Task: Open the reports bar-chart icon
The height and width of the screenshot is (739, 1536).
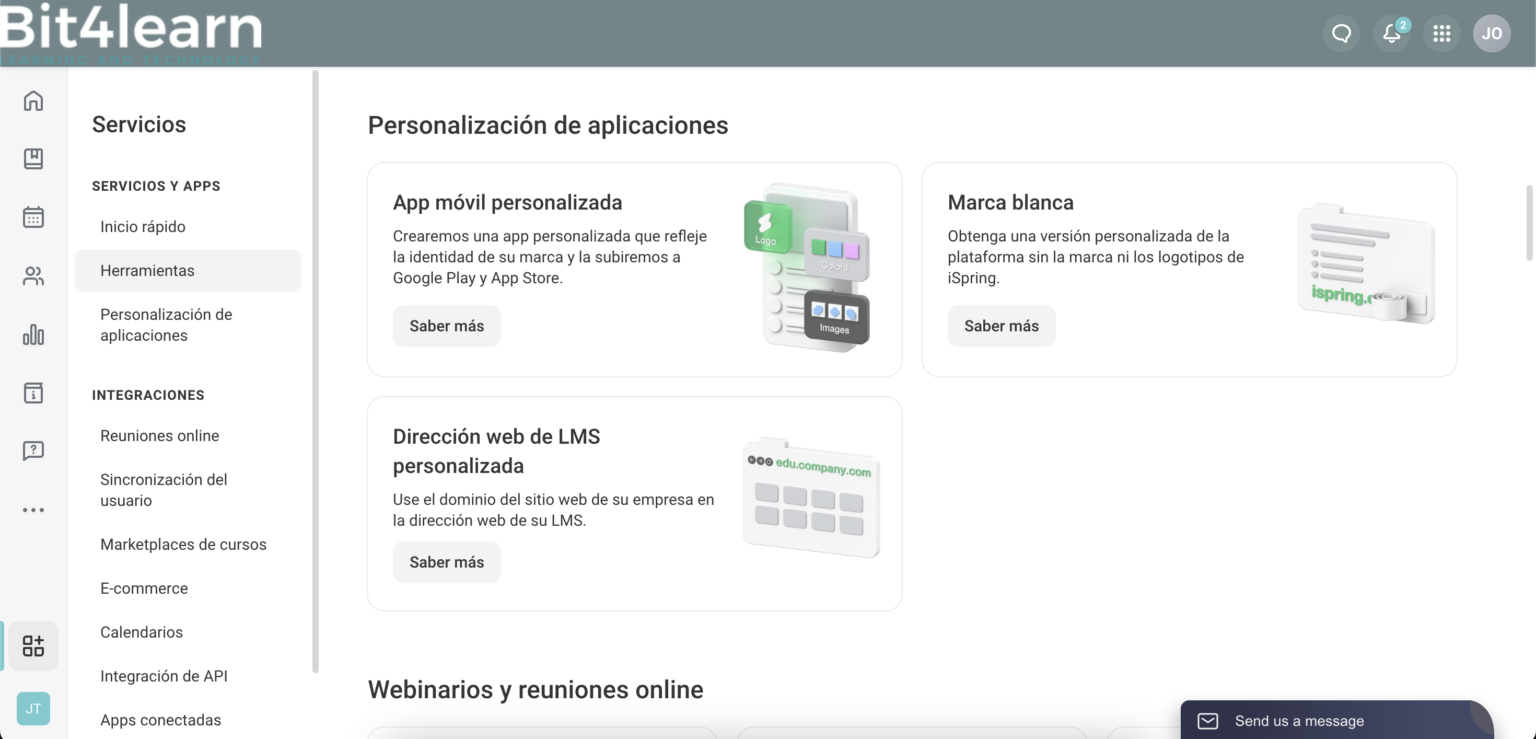Action: pos(33,334)
